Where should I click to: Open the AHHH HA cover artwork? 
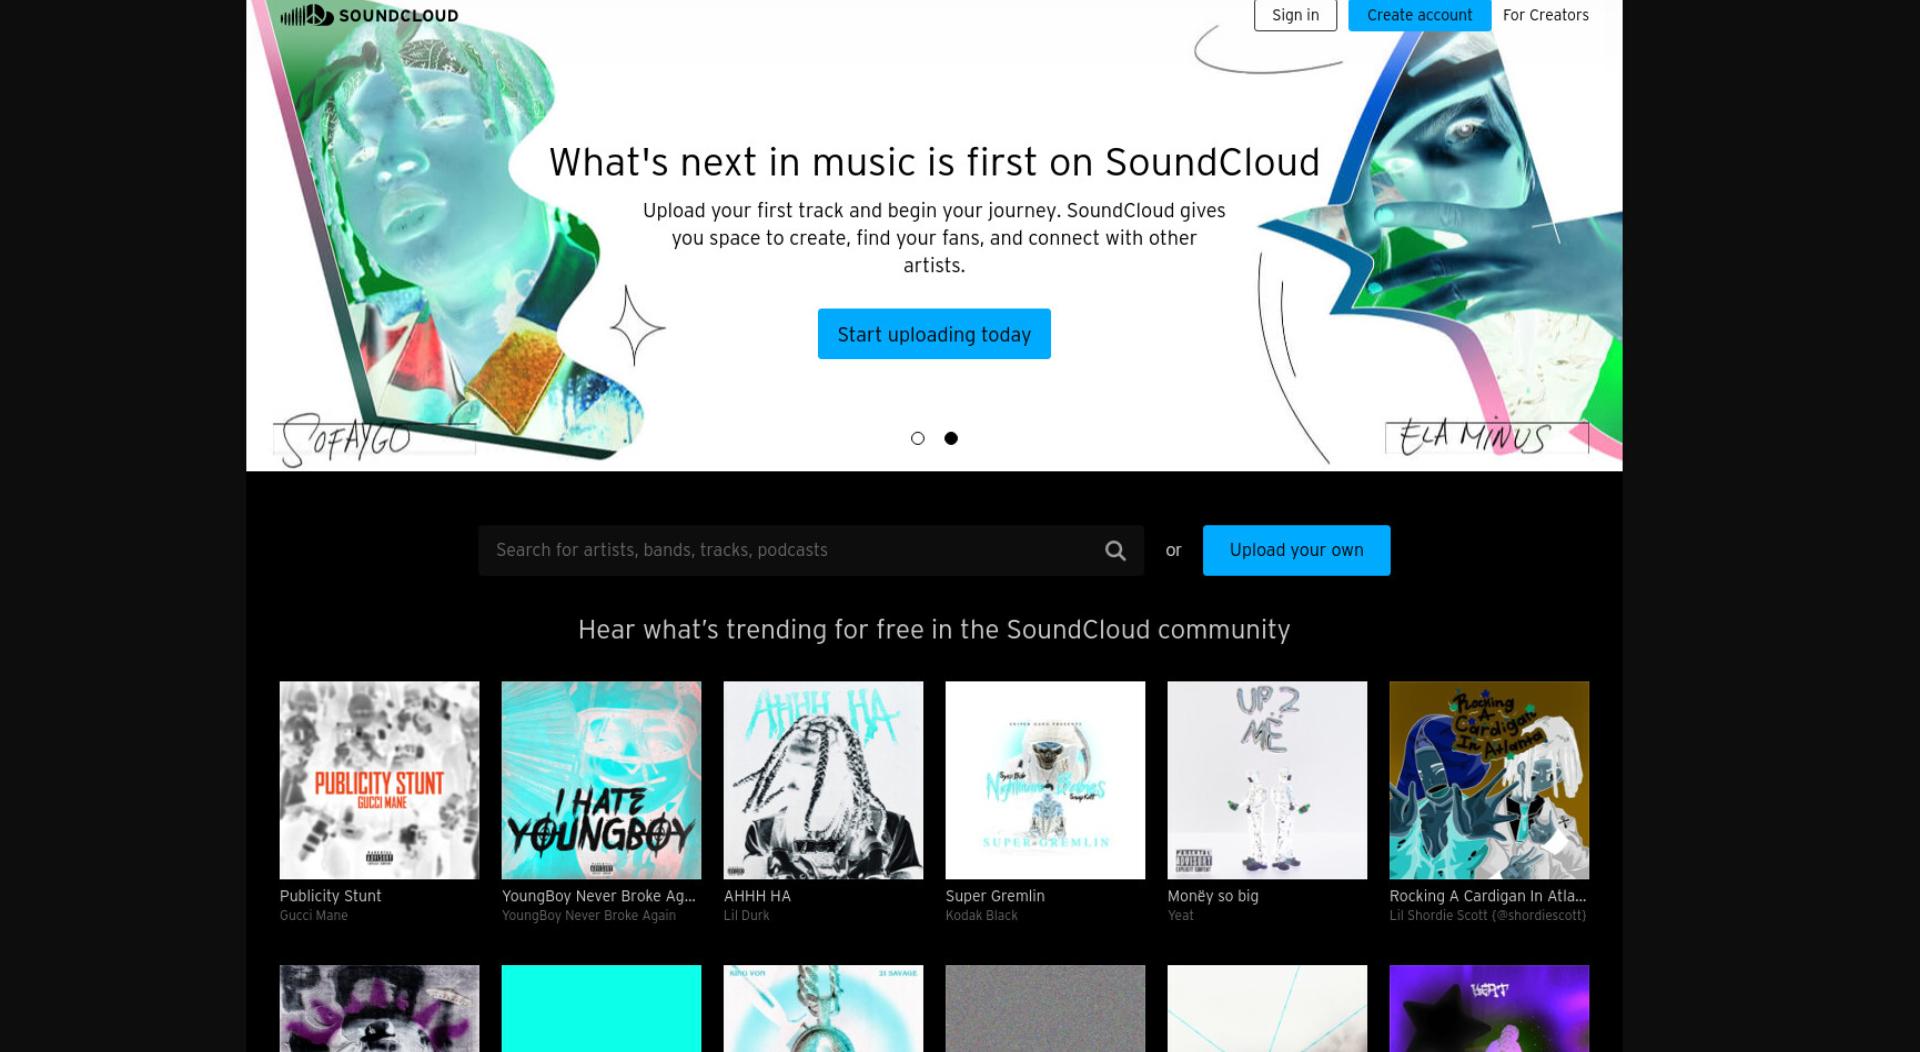click(x=823, y=780)
